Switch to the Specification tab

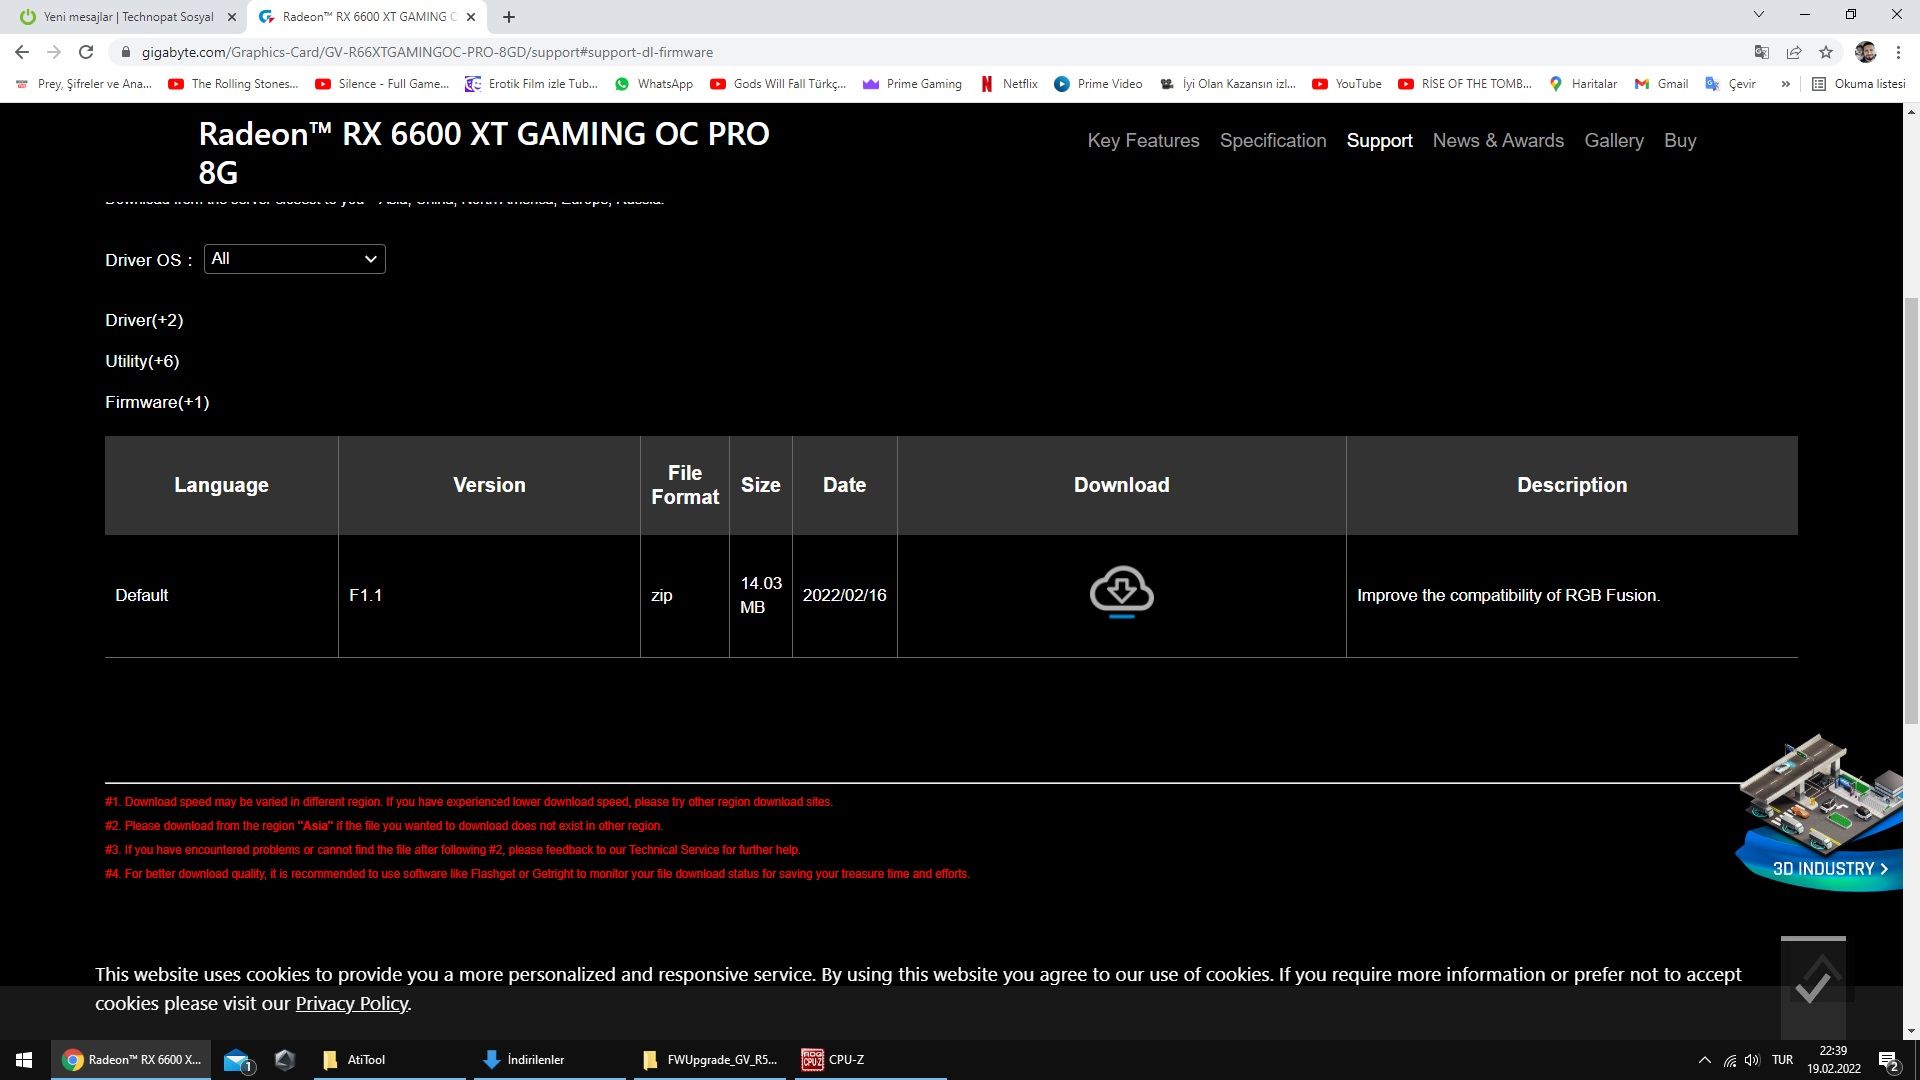[1272, 141]
